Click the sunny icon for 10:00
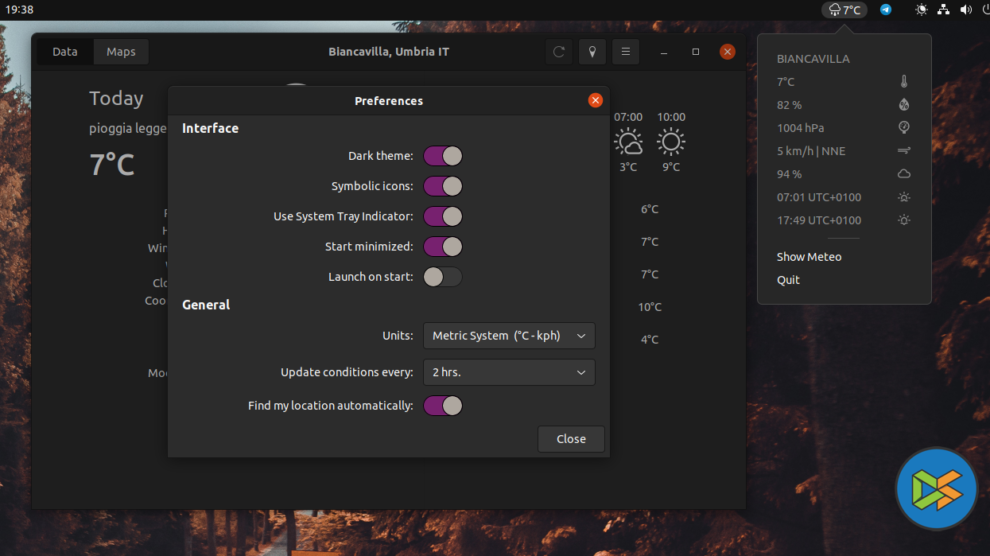This screenshot has width=990, height=556. pos(671,142)
